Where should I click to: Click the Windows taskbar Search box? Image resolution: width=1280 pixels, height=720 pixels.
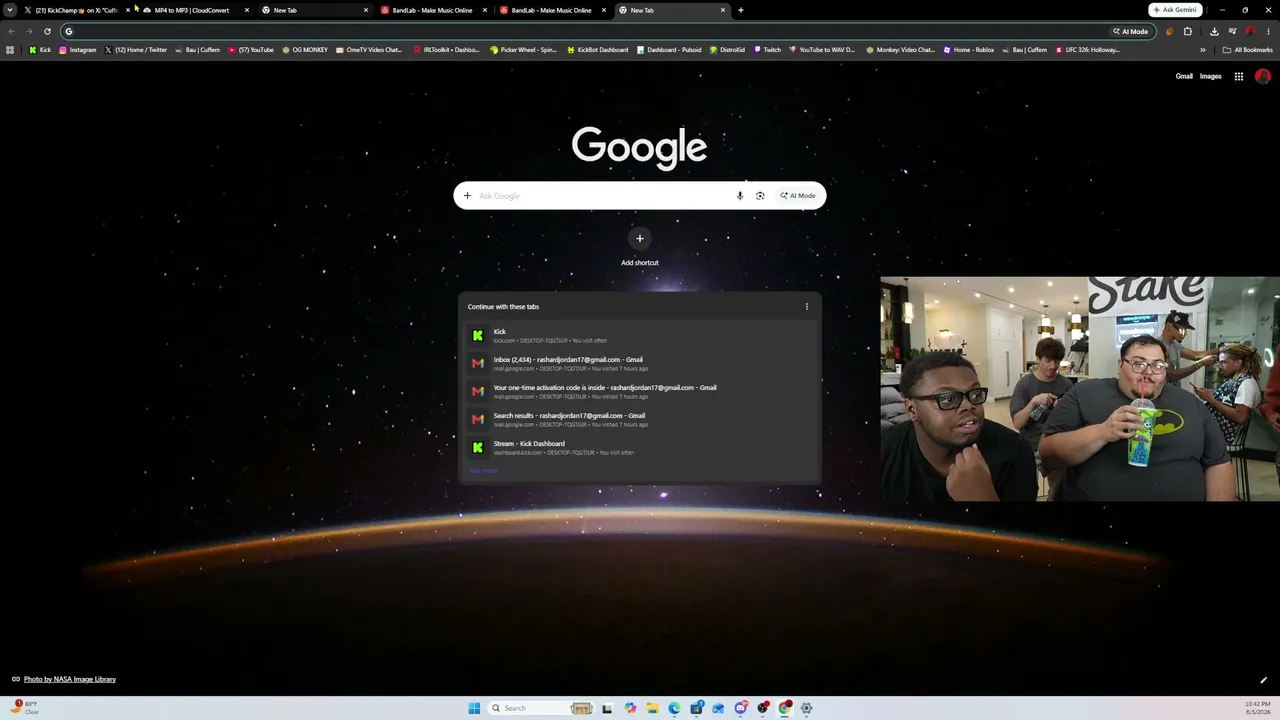(540, 708)
